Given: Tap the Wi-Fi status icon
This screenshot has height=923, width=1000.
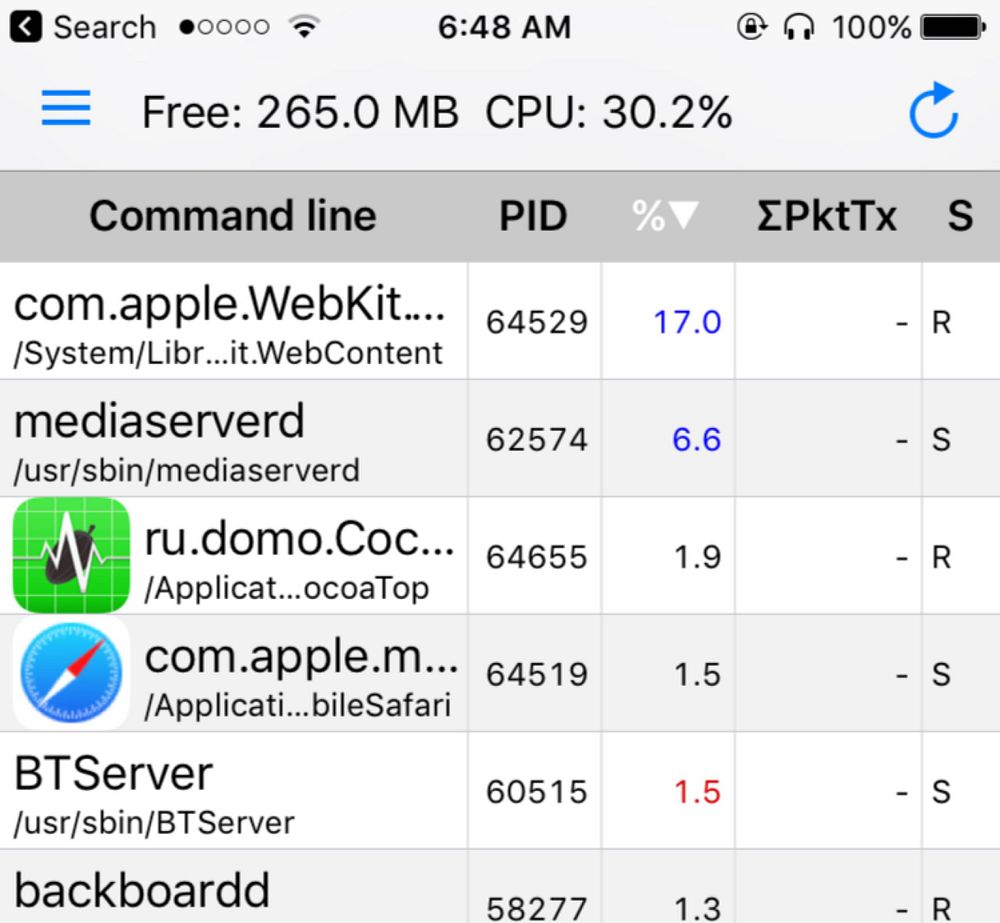Looking at the screenshot, I should (303, 27).
